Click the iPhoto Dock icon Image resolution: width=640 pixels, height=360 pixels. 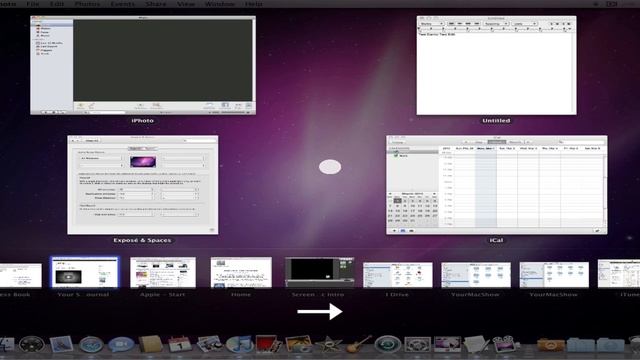(x=298, y=344)
